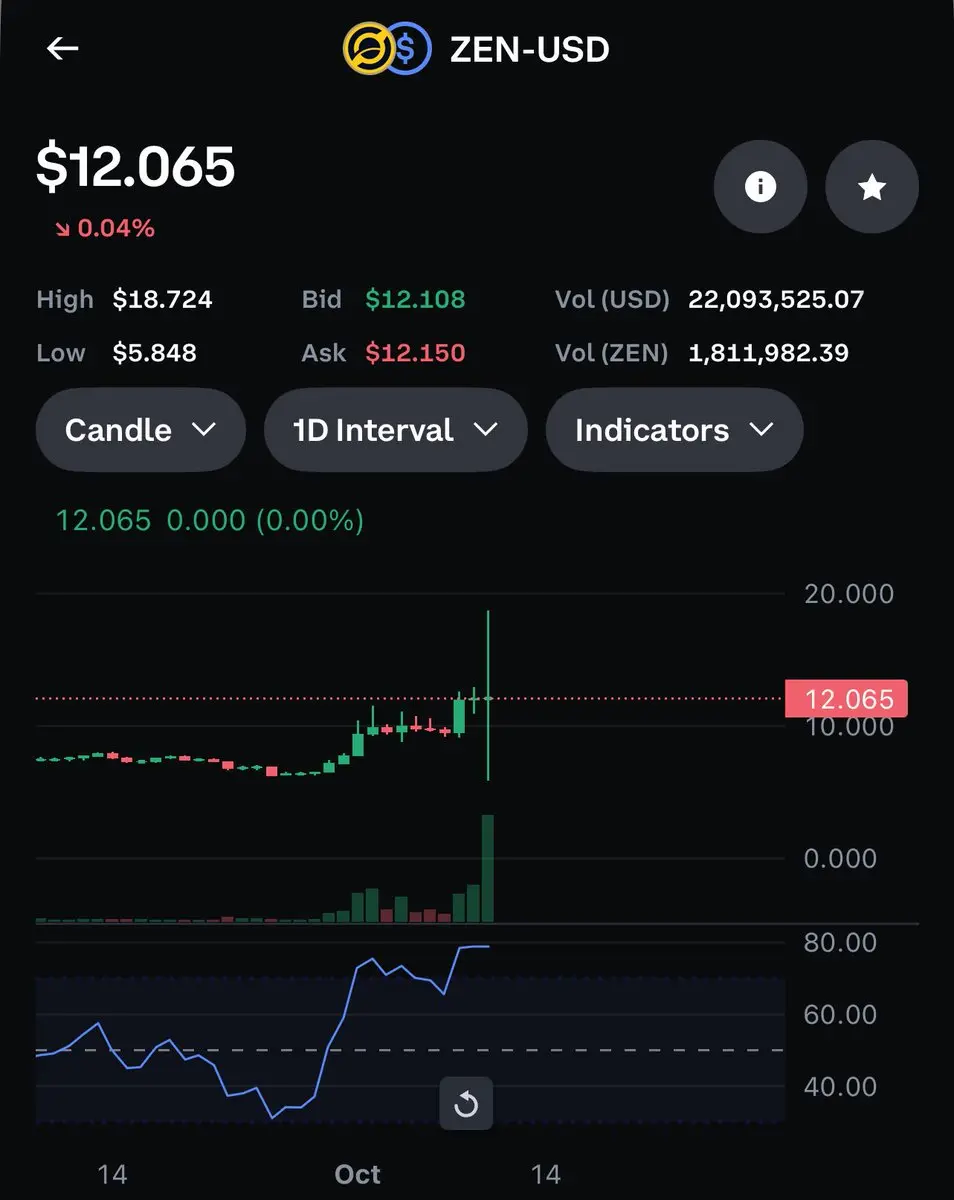The height and width of the screenshot is (1200, 954).
Task: Tap the 60.00 RSI axis label
Action: click(x=840, y=1014)
